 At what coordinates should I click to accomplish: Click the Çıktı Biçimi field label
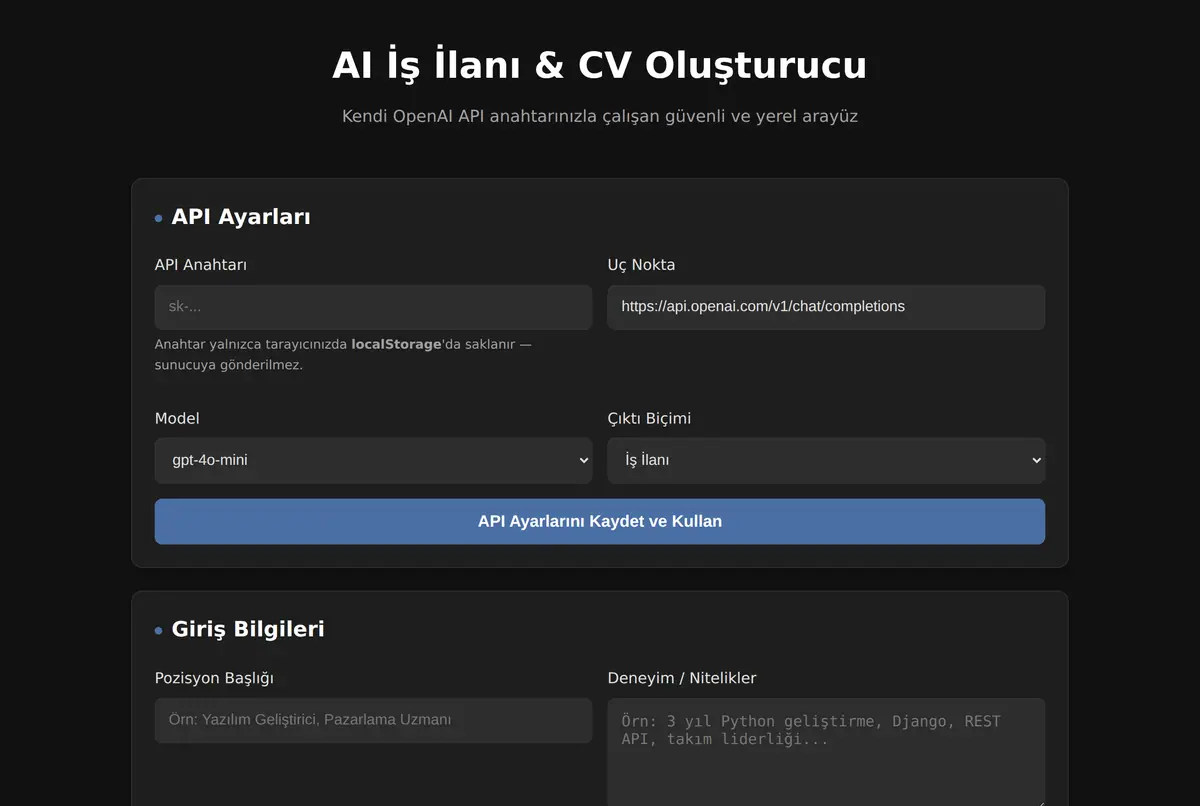[649, 418]
